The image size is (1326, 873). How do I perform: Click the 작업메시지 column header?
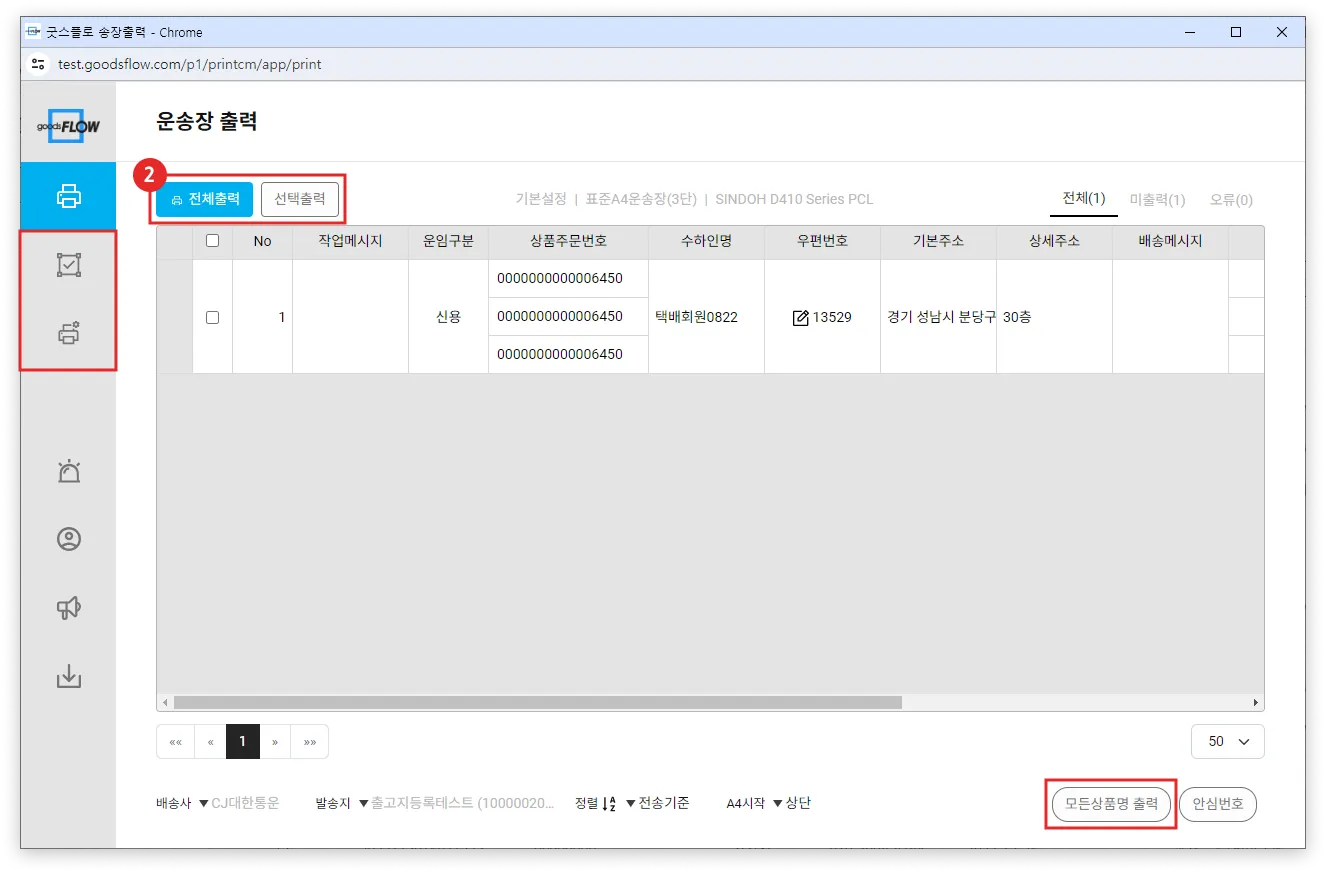coord(350,241)
